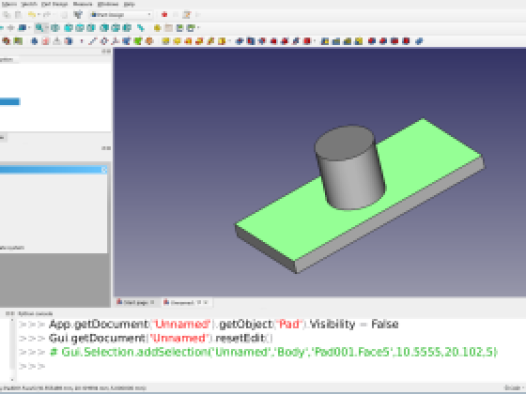Open the Measure distance tool

(x=141, y=28)
